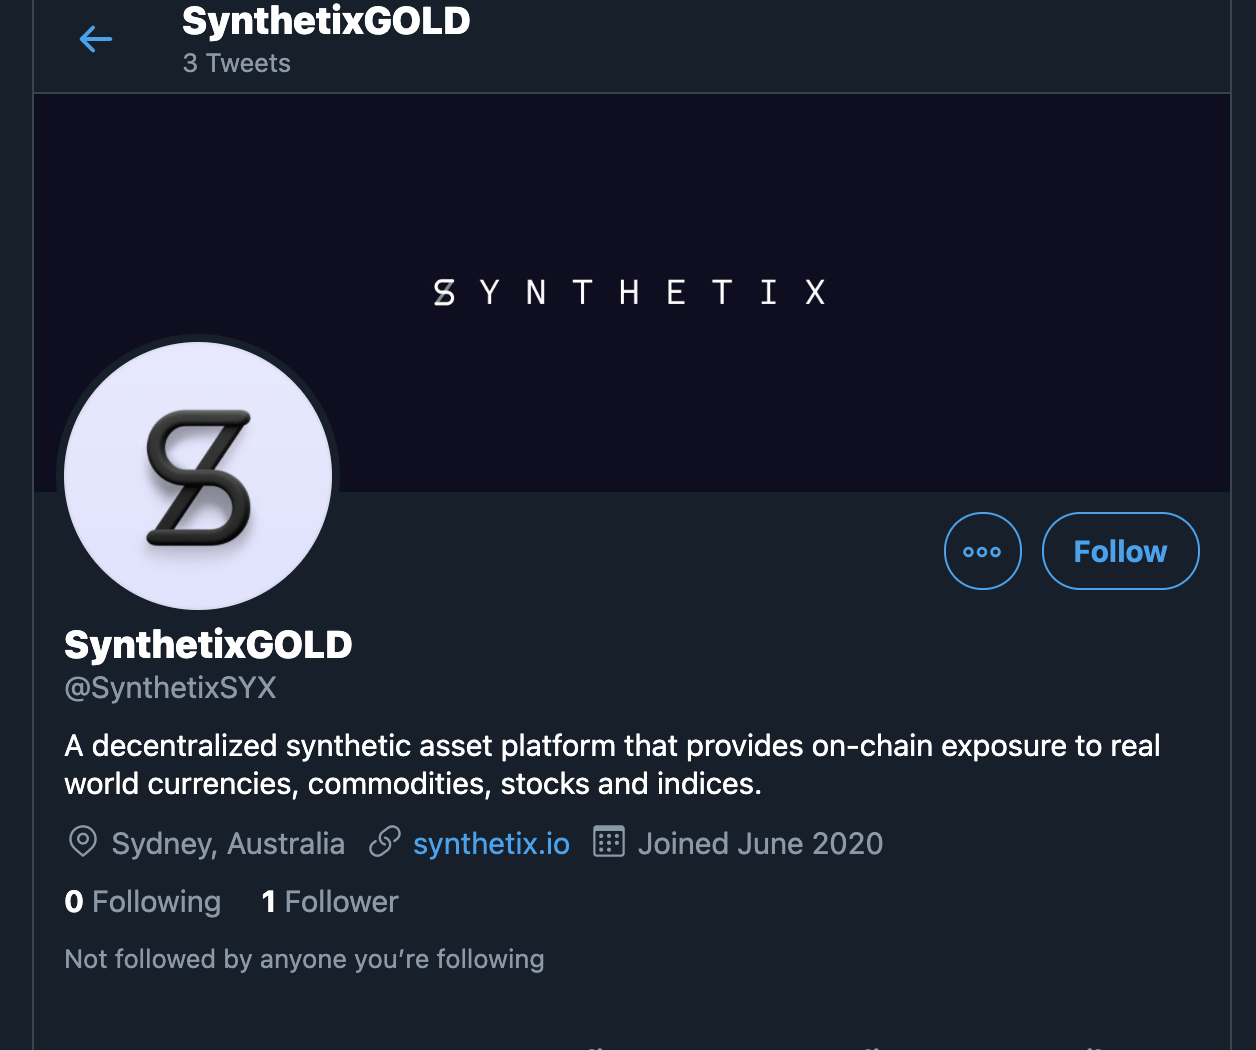1256x1050 pixels.
Task: Click the back arrow icon
Action: [96, 40]
